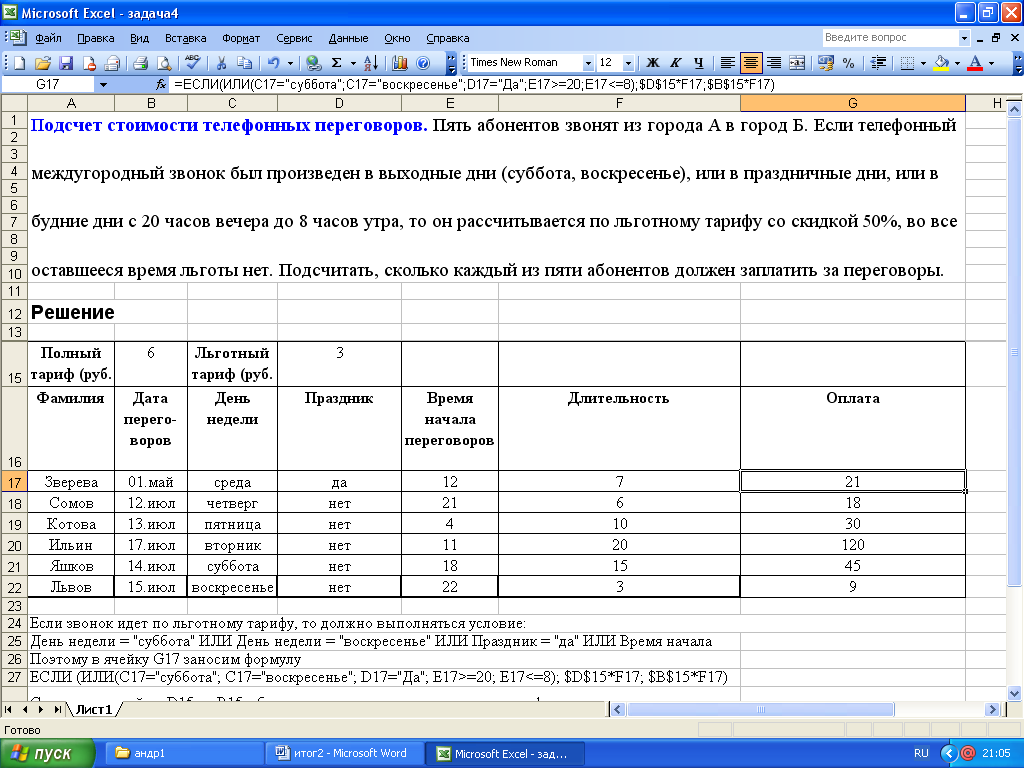This screenshot has width=1024, height=768.
Task: Expand the AutoSum functions dropdown arrow
Action: point(353,63)
